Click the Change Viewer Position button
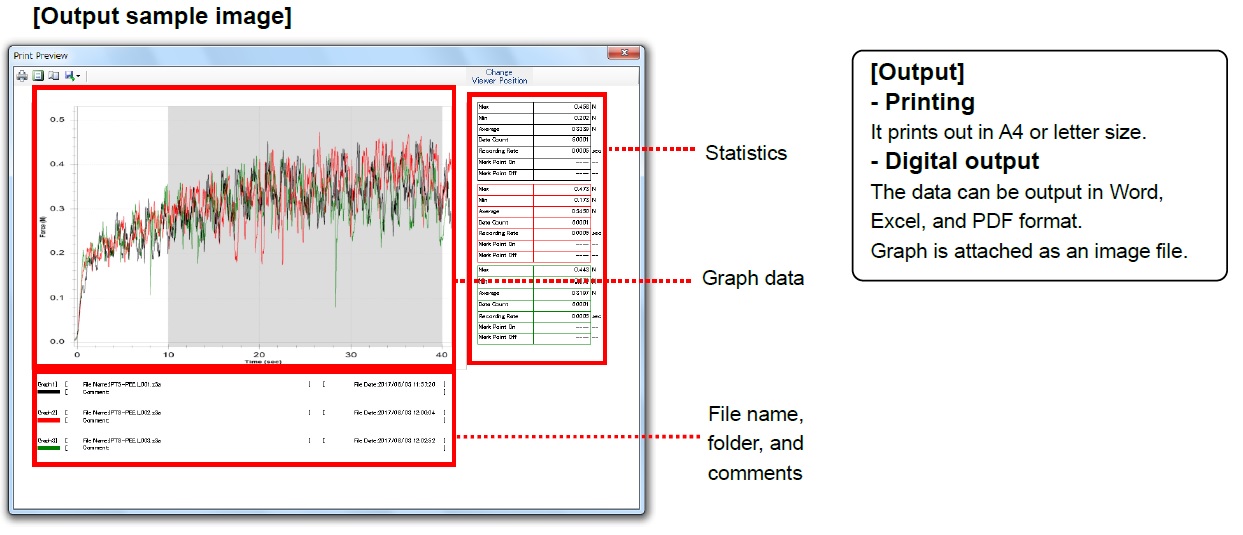 (498, 75)
